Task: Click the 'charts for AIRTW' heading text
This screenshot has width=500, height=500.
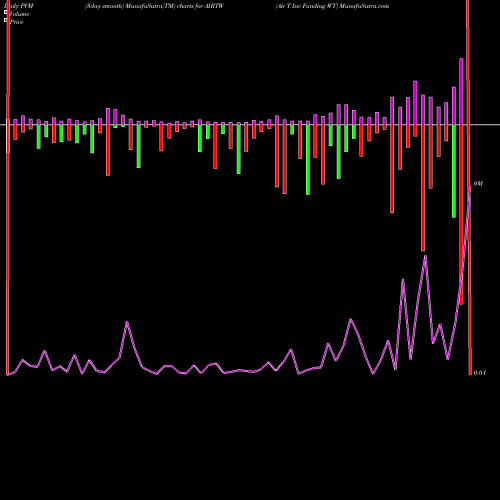Action: 200,6
